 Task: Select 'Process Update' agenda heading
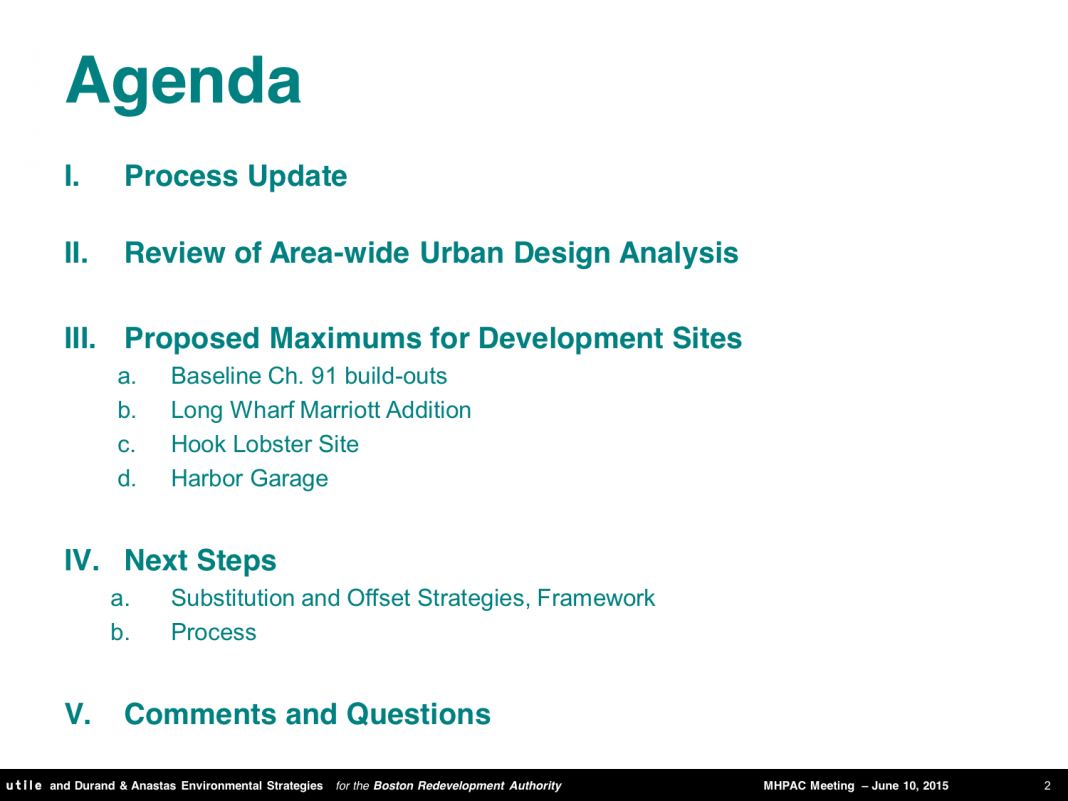coord(236,176)
